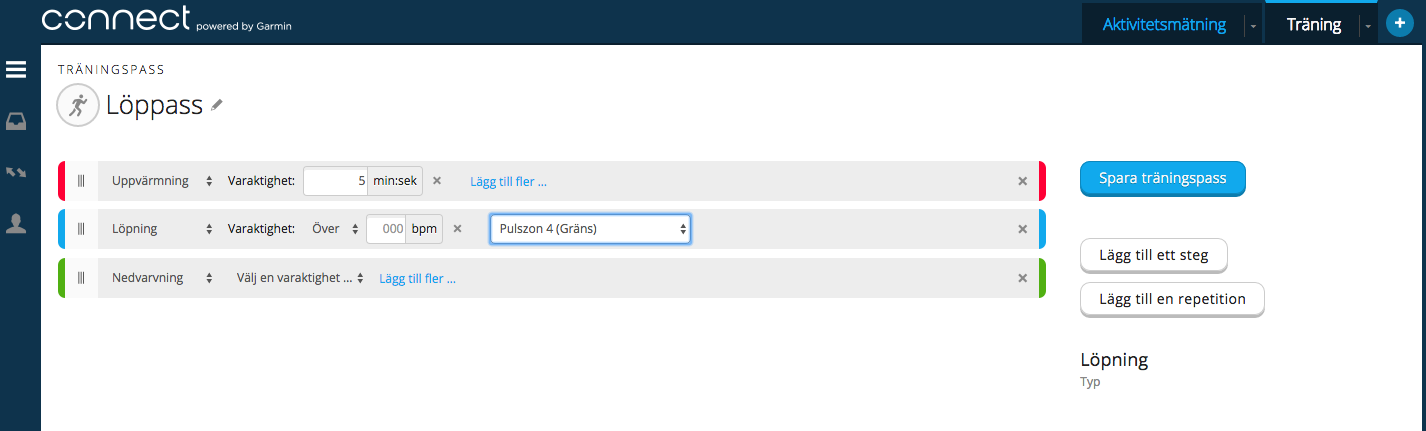Open the Pulszon 4 (Gräns) dropdown
The width and height of the screenshot is (1426, 431).
click(x=590, y=229)
